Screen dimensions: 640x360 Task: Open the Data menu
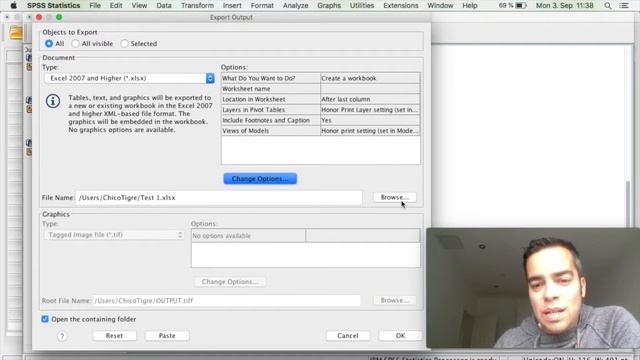[164, 5]
